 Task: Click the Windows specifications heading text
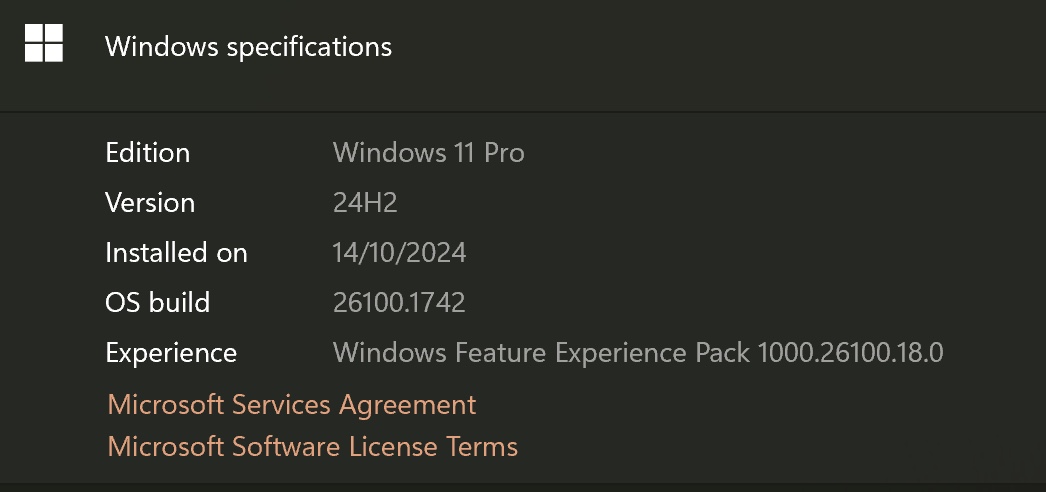pyautogui.click(x=248, y=46)
